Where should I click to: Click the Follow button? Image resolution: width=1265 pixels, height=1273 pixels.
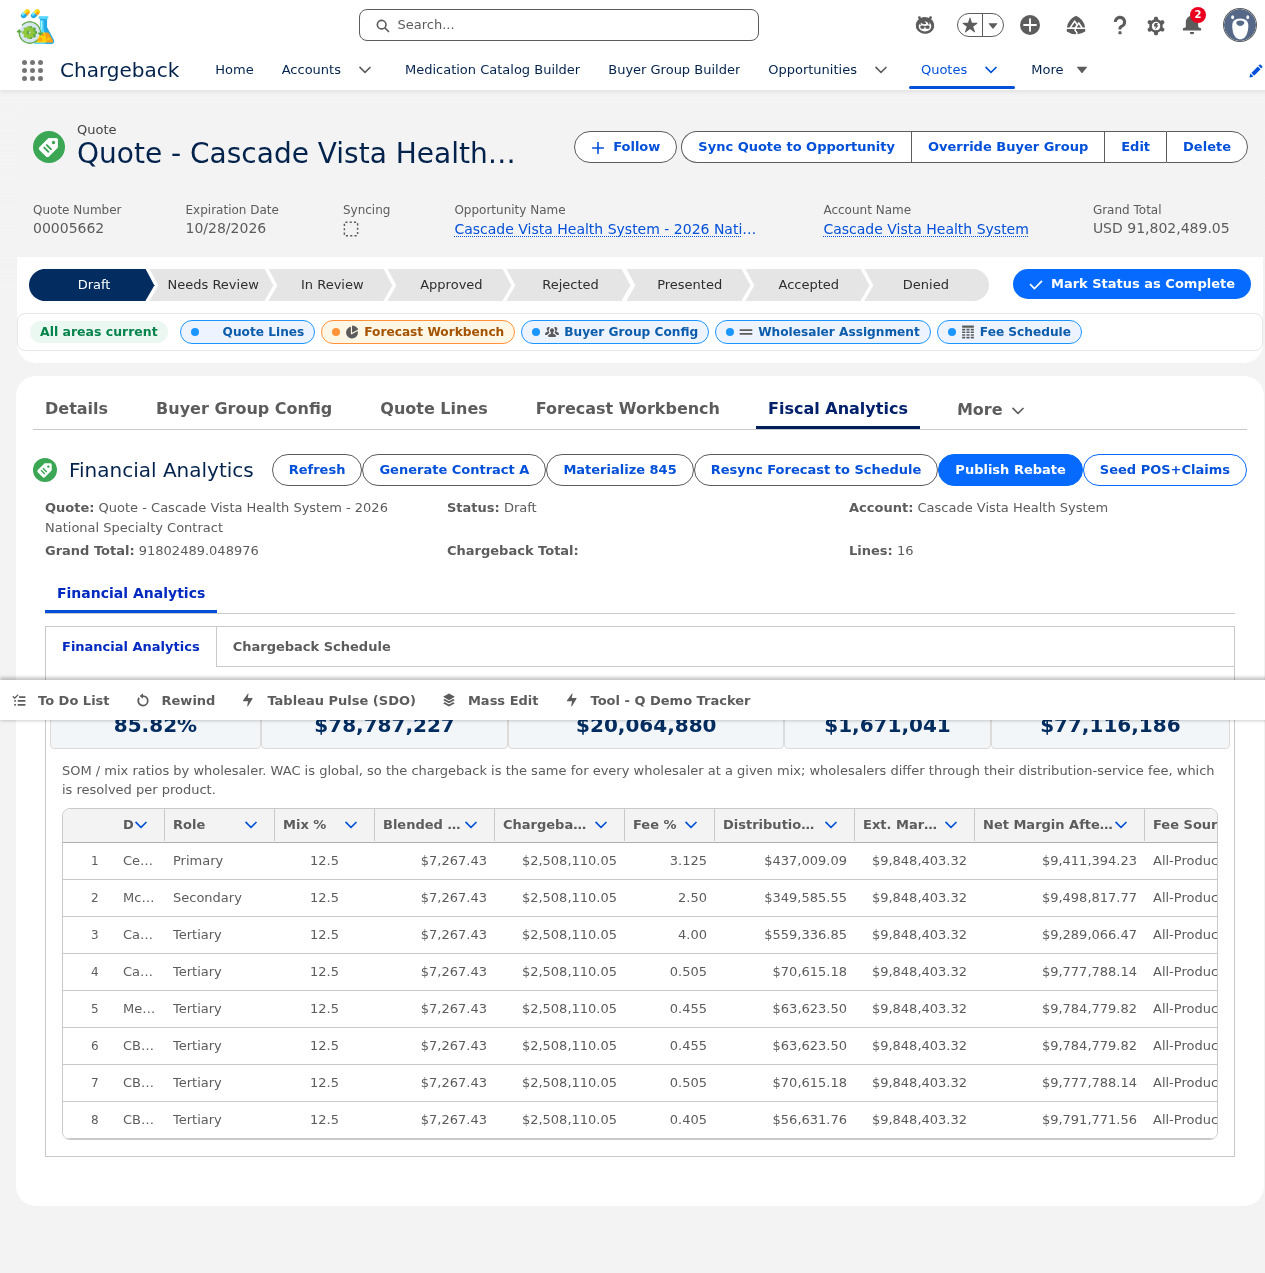(625, 147)
